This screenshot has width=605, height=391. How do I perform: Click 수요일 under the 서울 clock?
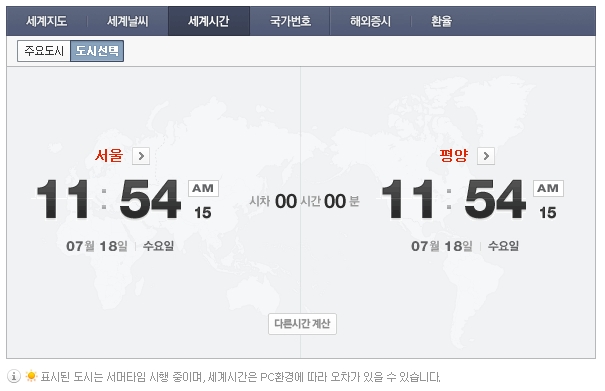click(x=159, y=246)
